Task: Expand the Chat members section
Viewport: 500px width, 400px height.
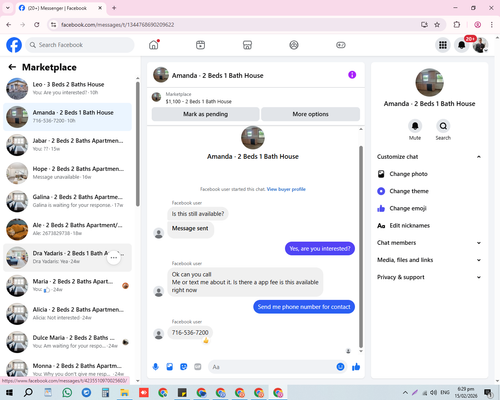Action: pos(429,243)
